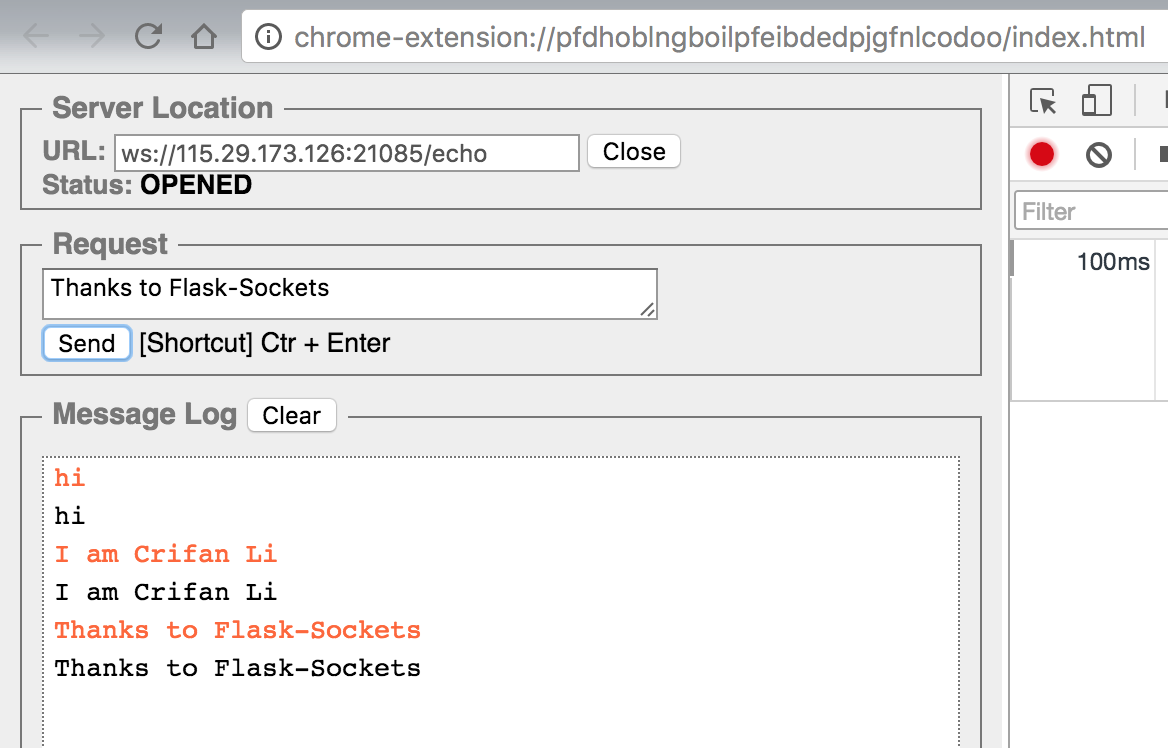1168x748 pixels.
Task: Clear the DevTools network log
Action: tap(1099, 154)
